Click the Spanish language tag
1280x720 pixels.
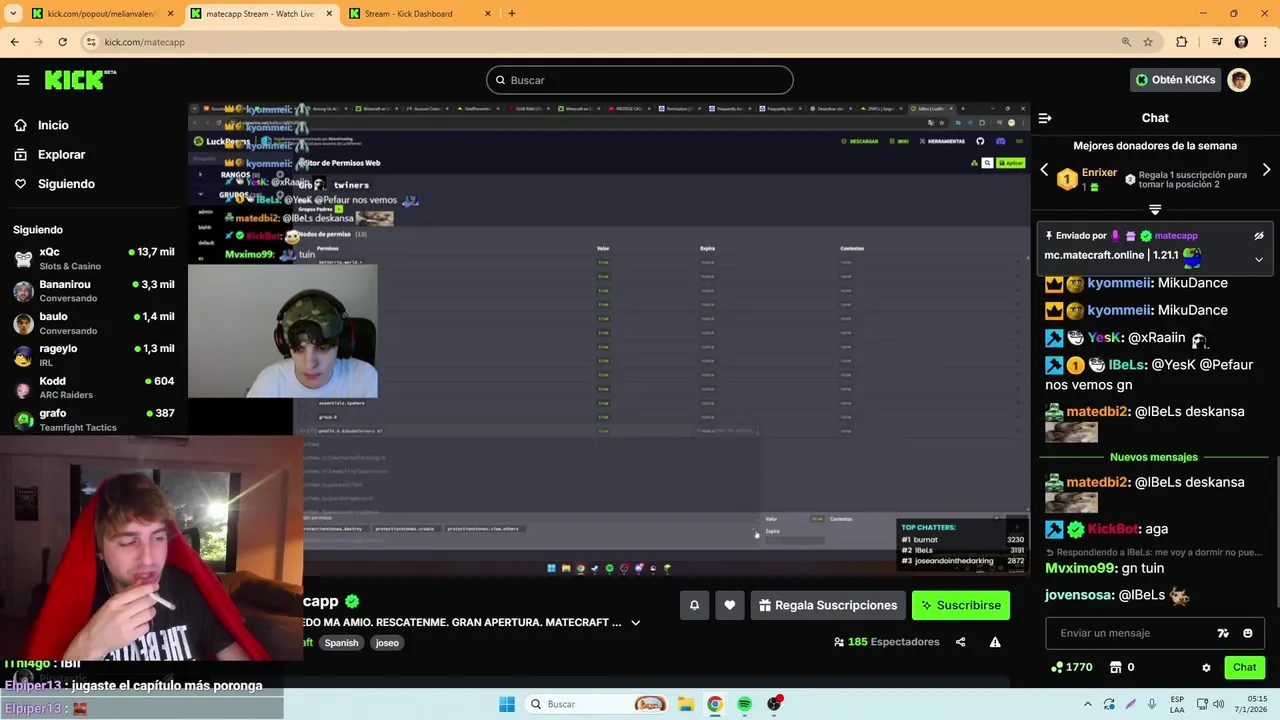pos(341,643)
